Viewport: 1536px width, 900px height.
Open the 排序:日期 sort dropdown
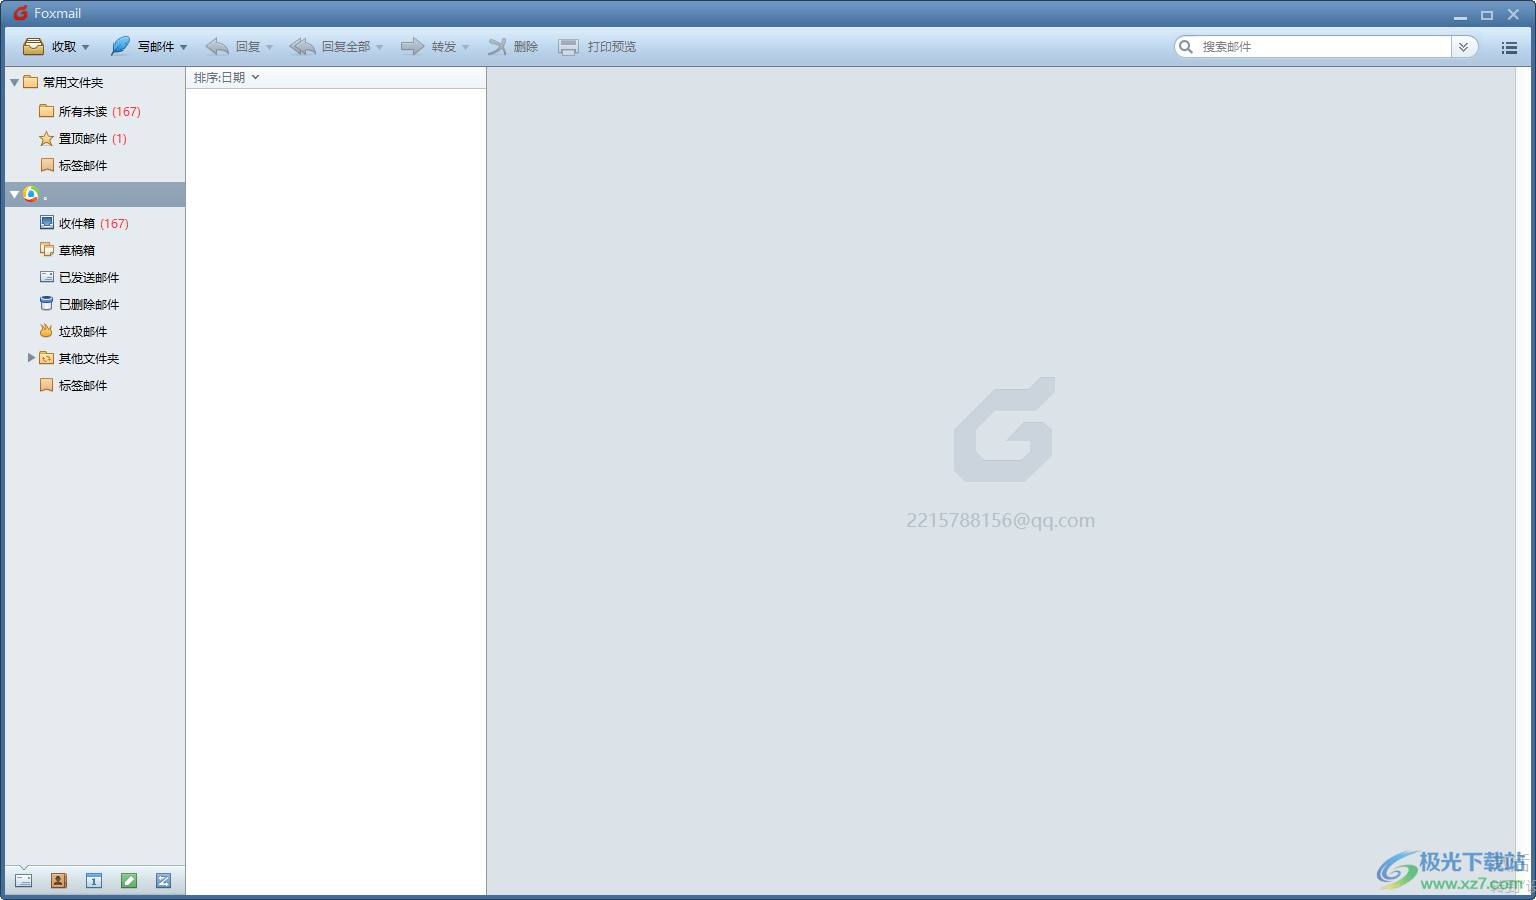click(227, 77)
